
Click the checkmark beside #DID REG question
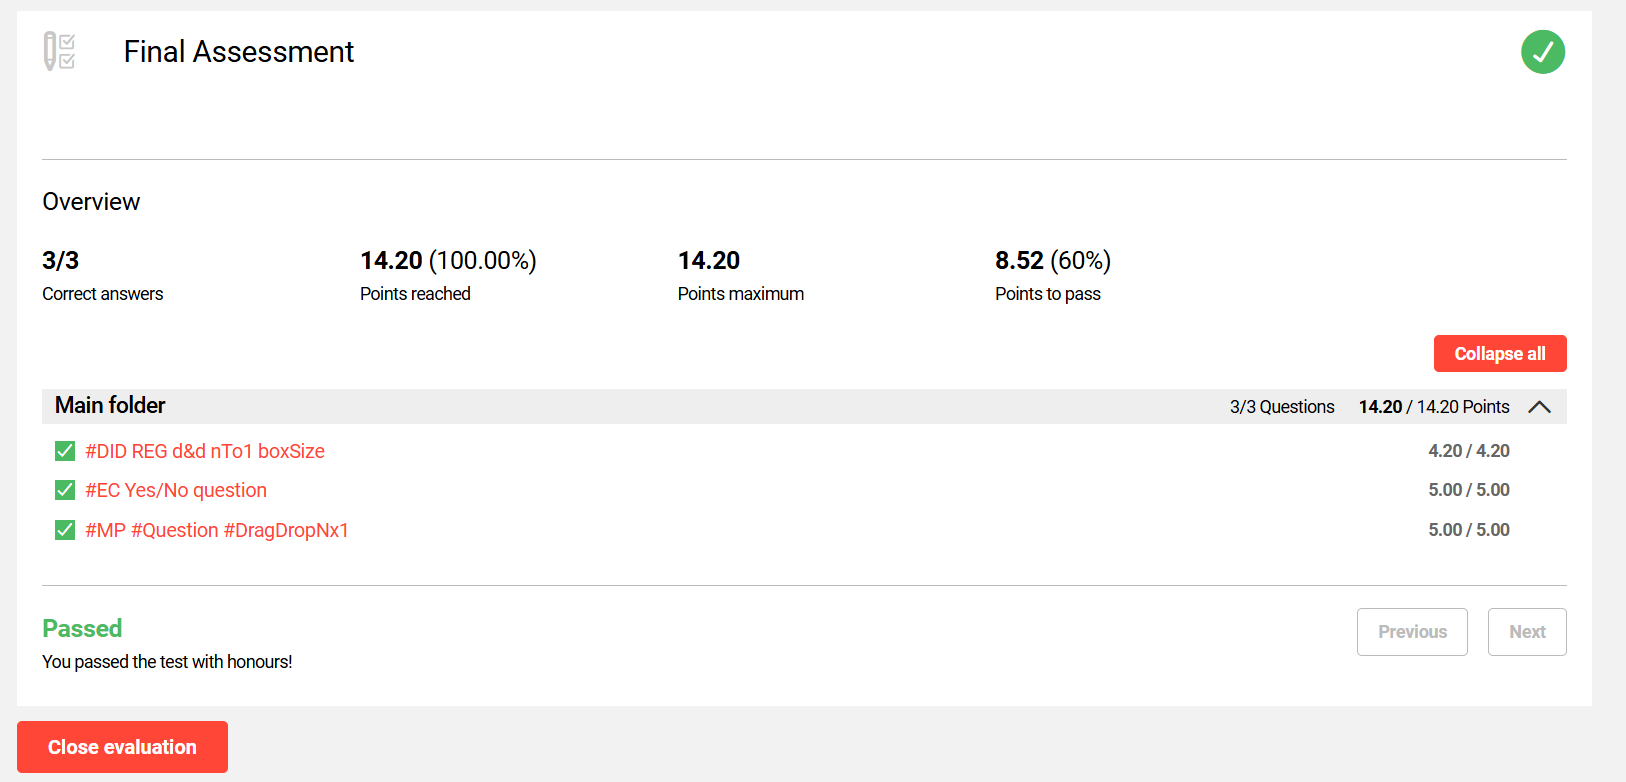point(65,451)
